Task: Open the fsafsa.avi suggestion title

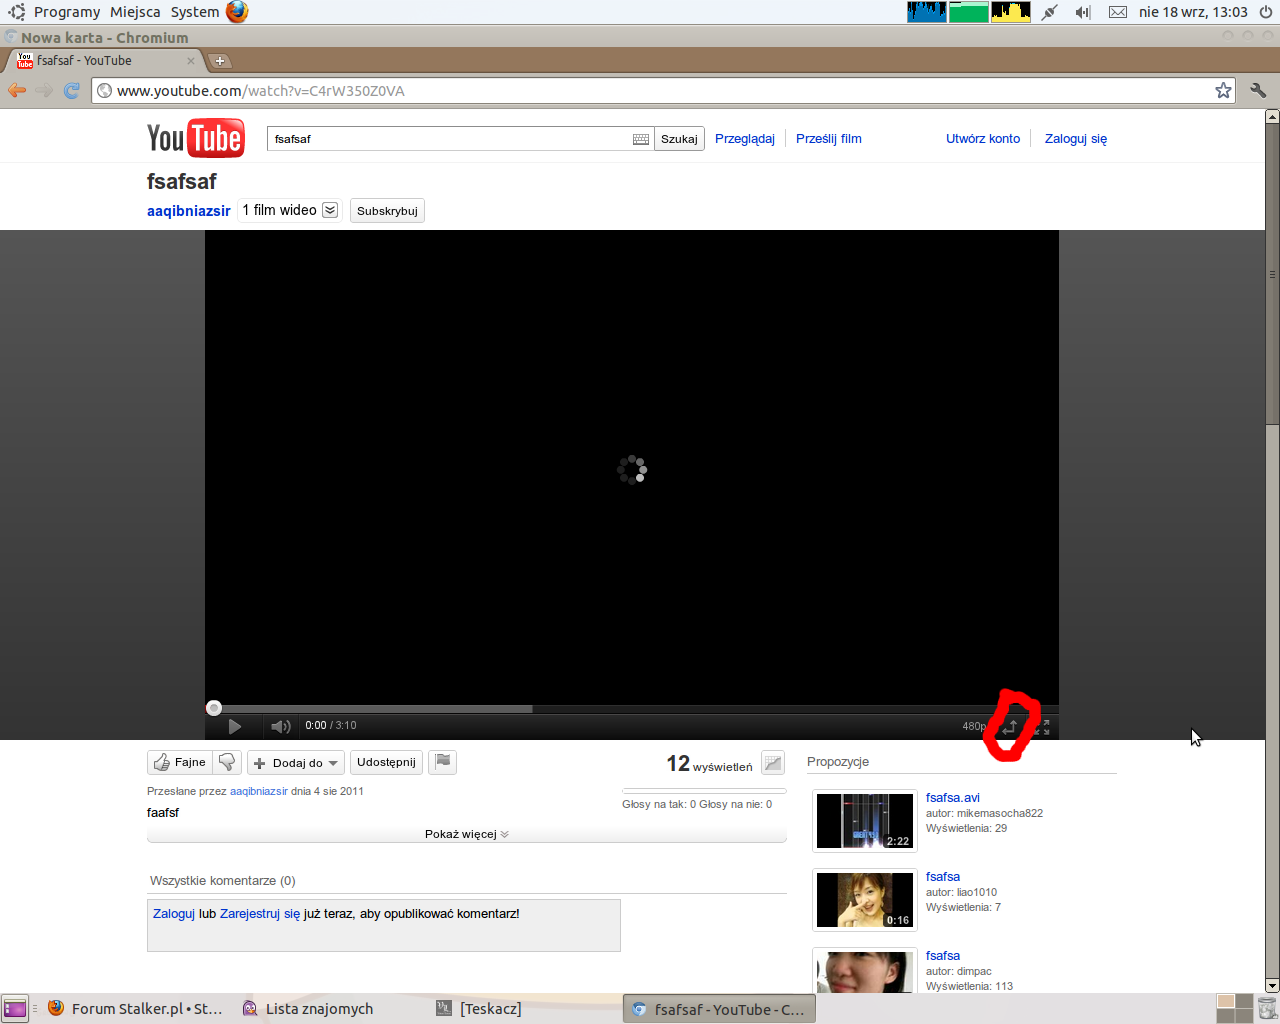Action: pyautogui.click(x=953, y=798)
